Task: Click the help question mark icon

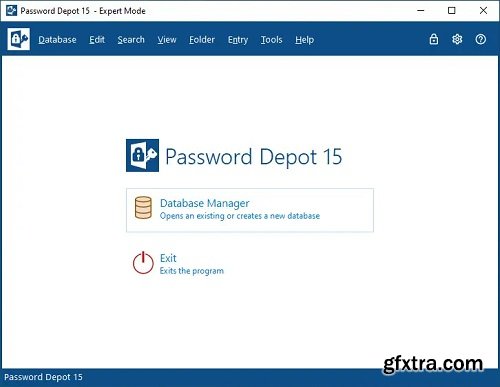Action: [x=480, y=39]
